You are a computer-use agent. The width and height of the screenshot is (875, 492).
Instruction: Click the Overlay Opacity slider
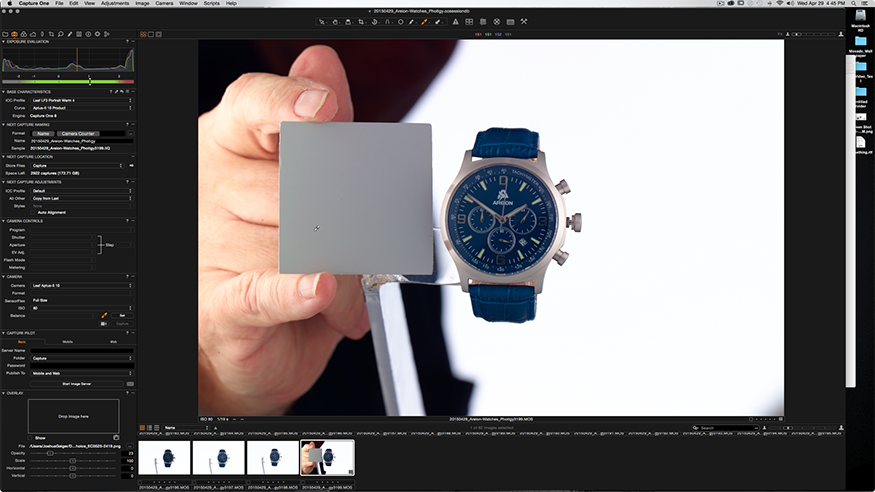pyautogui.click(x=74, y=453)
